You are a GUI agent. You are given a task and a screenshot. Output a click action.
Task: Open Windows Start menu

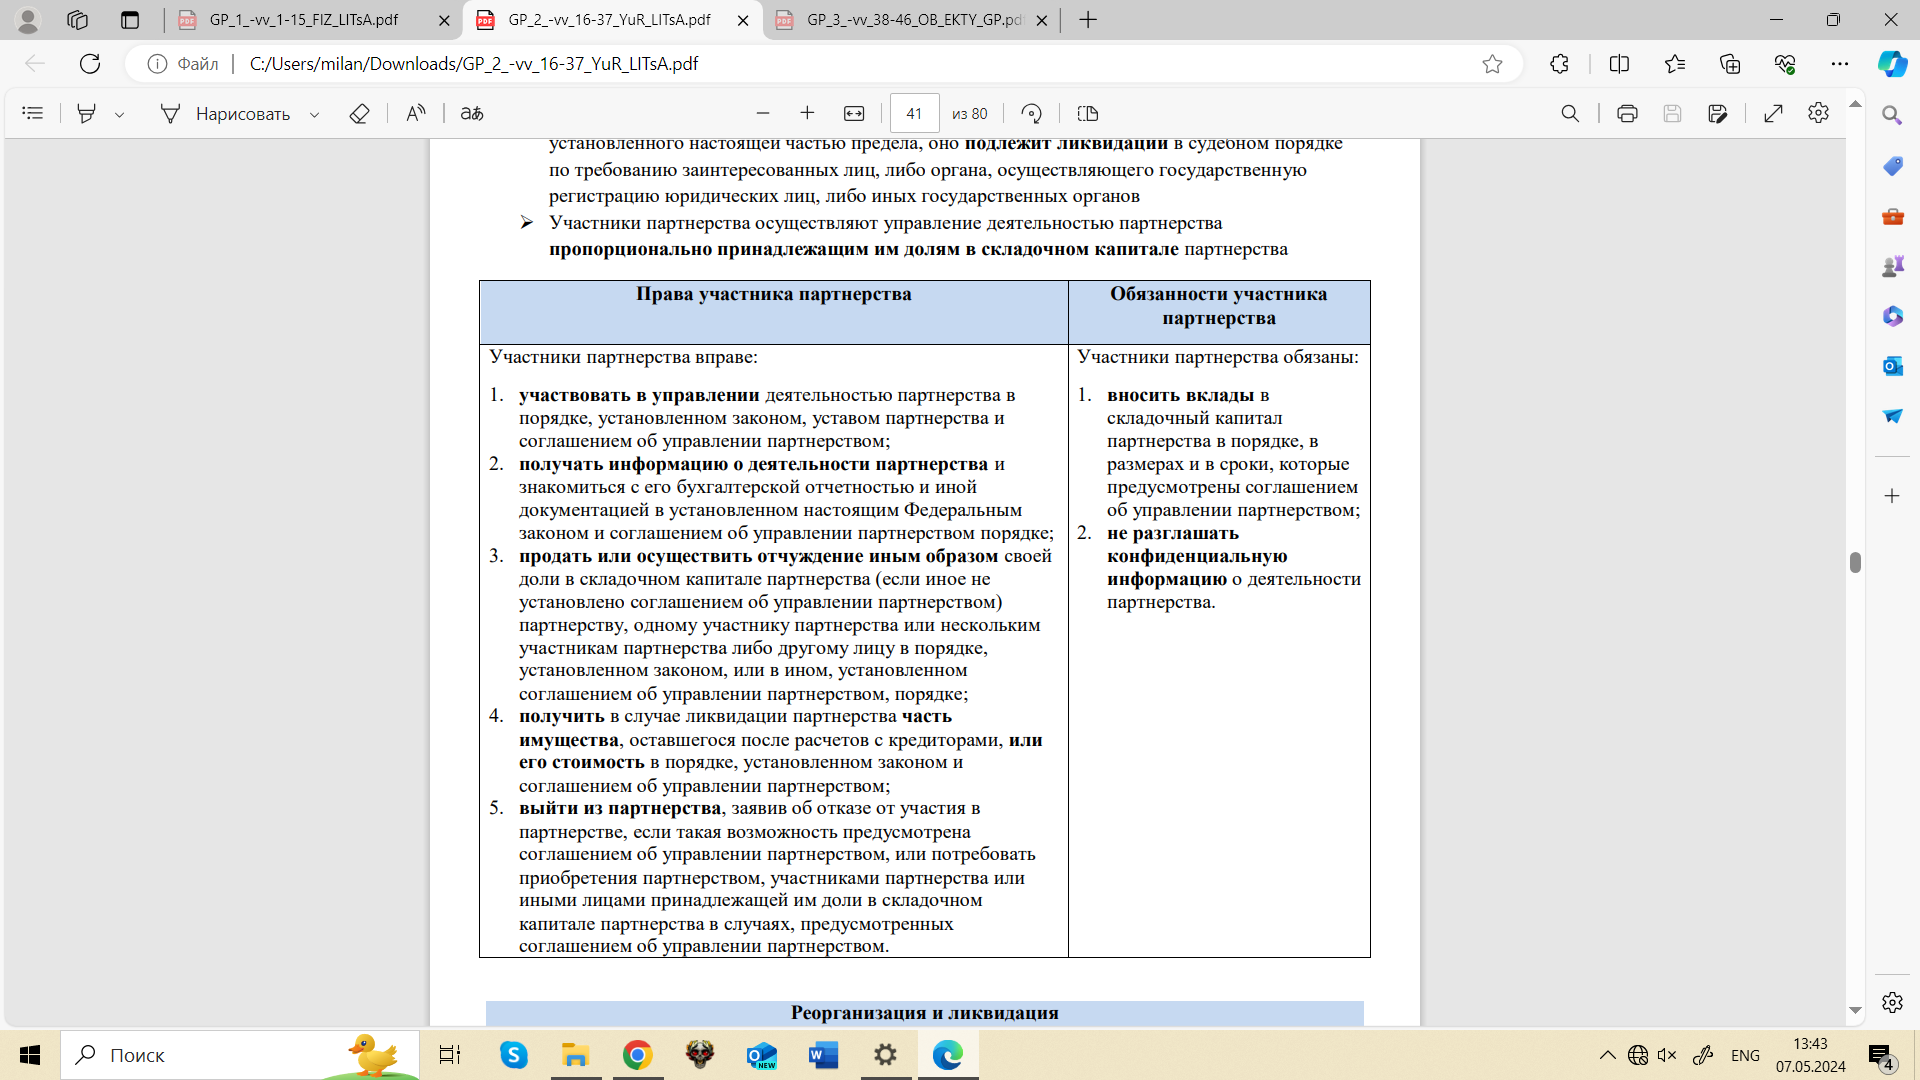(x=30, y=1055)
